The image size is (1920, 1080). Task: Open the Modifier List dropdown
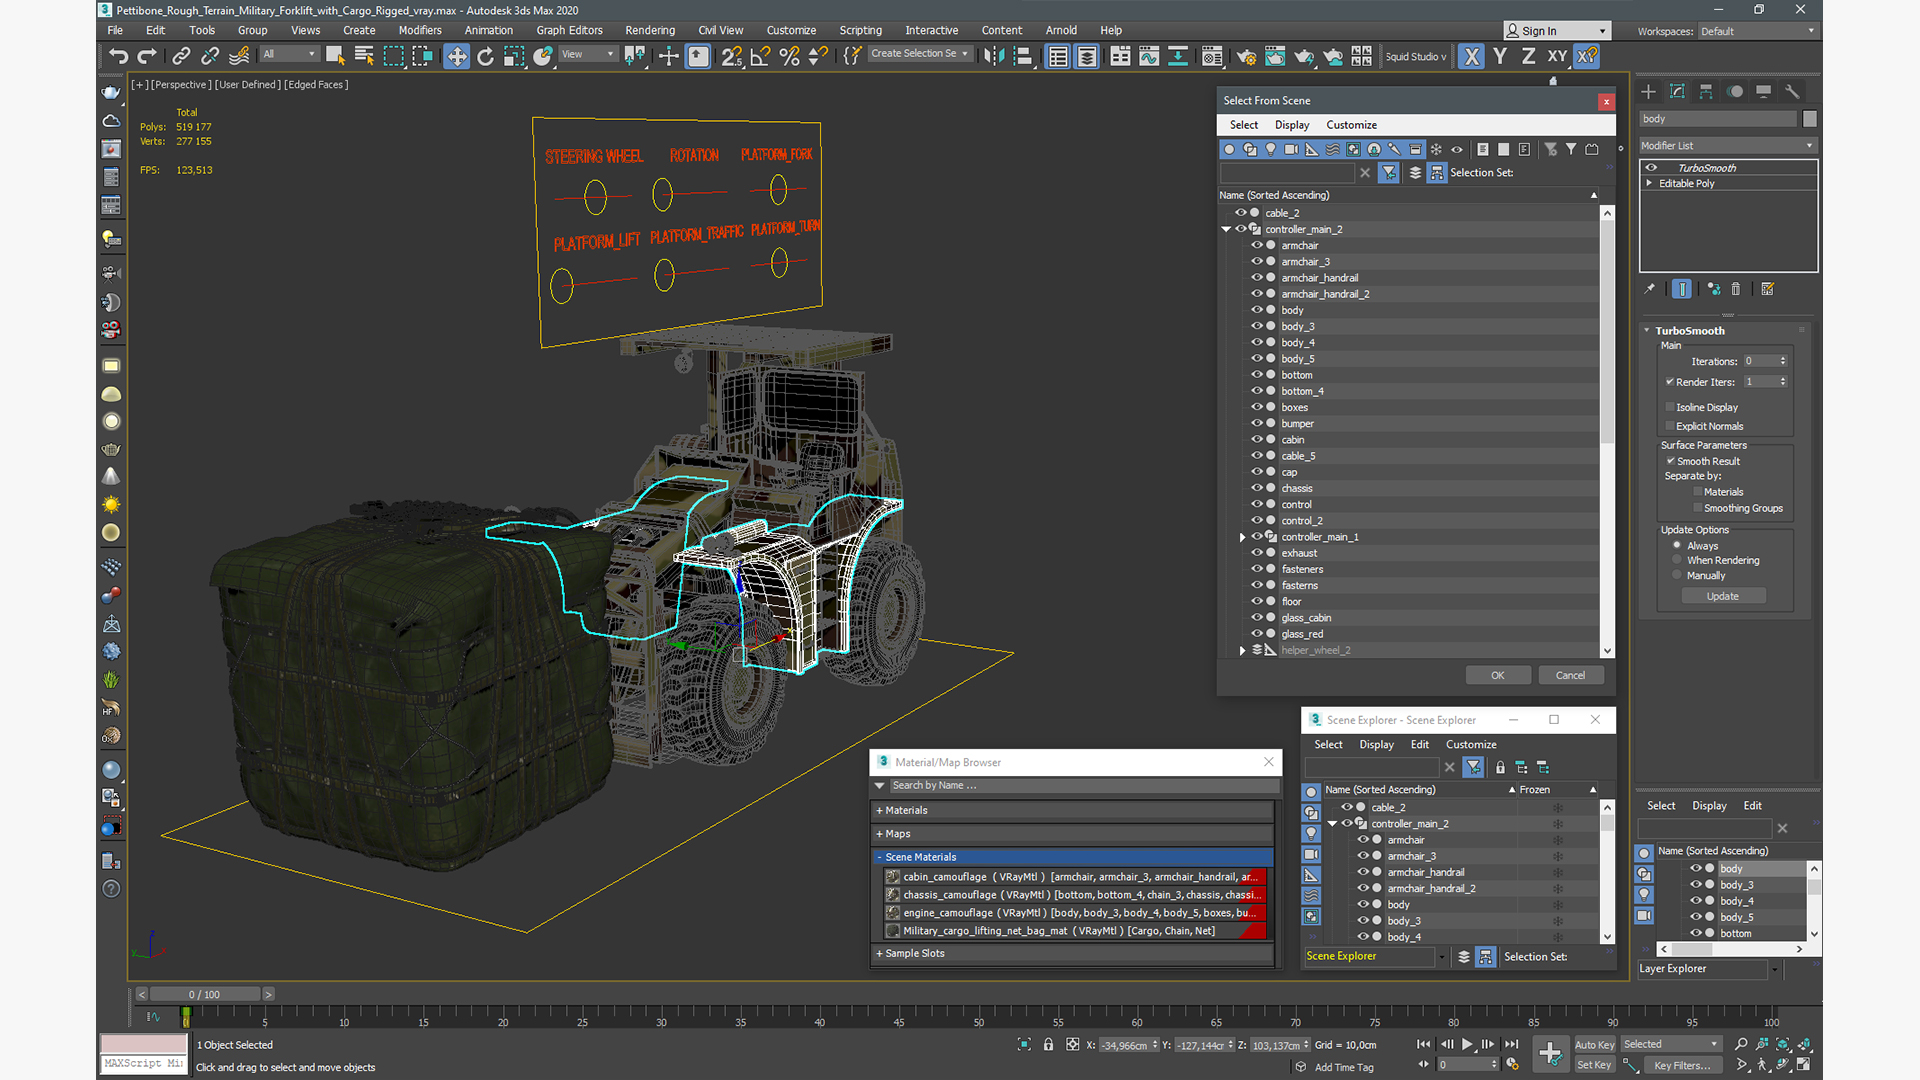tap(1727, 145)
